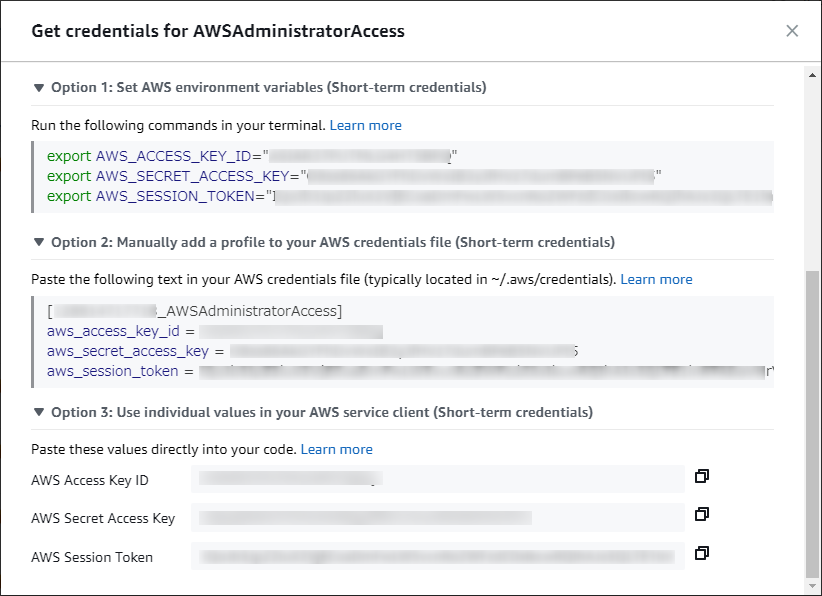The image size is (822, 596).
Task: Select the AWS Session Token field
Action: (438, 556)
